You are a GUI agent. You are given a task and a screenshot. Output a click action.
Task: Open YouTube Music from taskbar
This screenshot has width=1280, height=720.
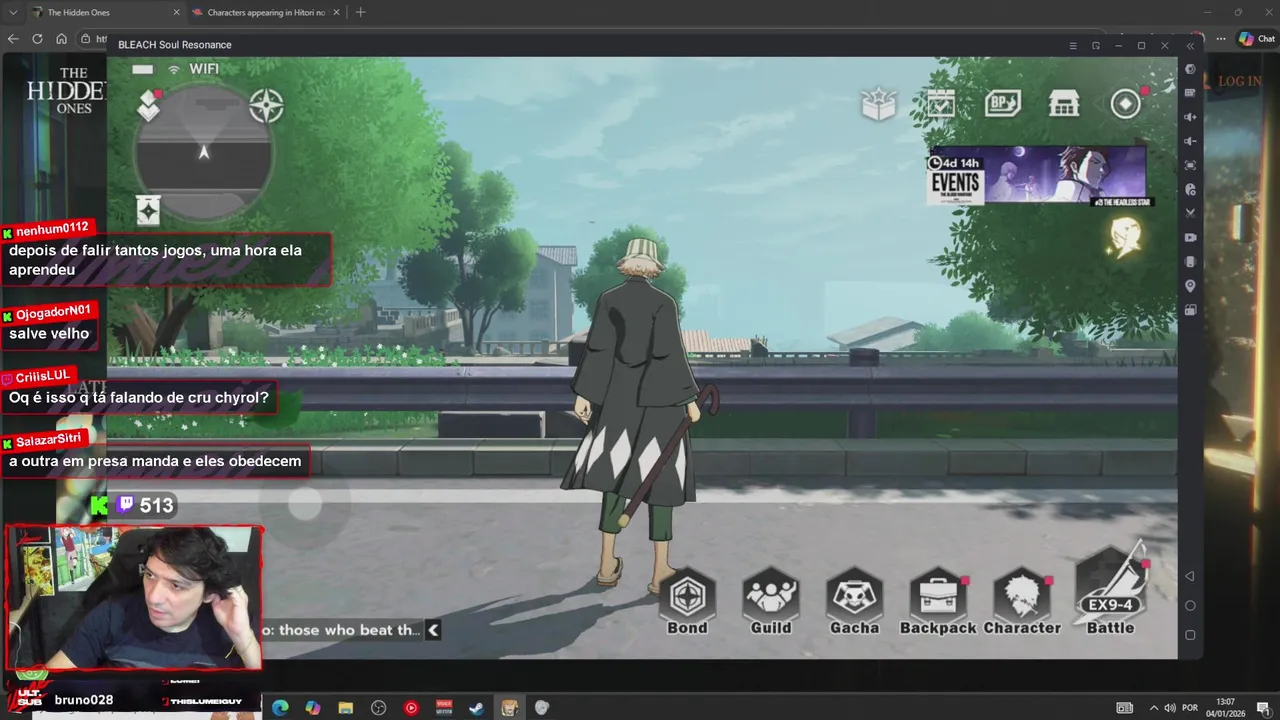point(411,708)
